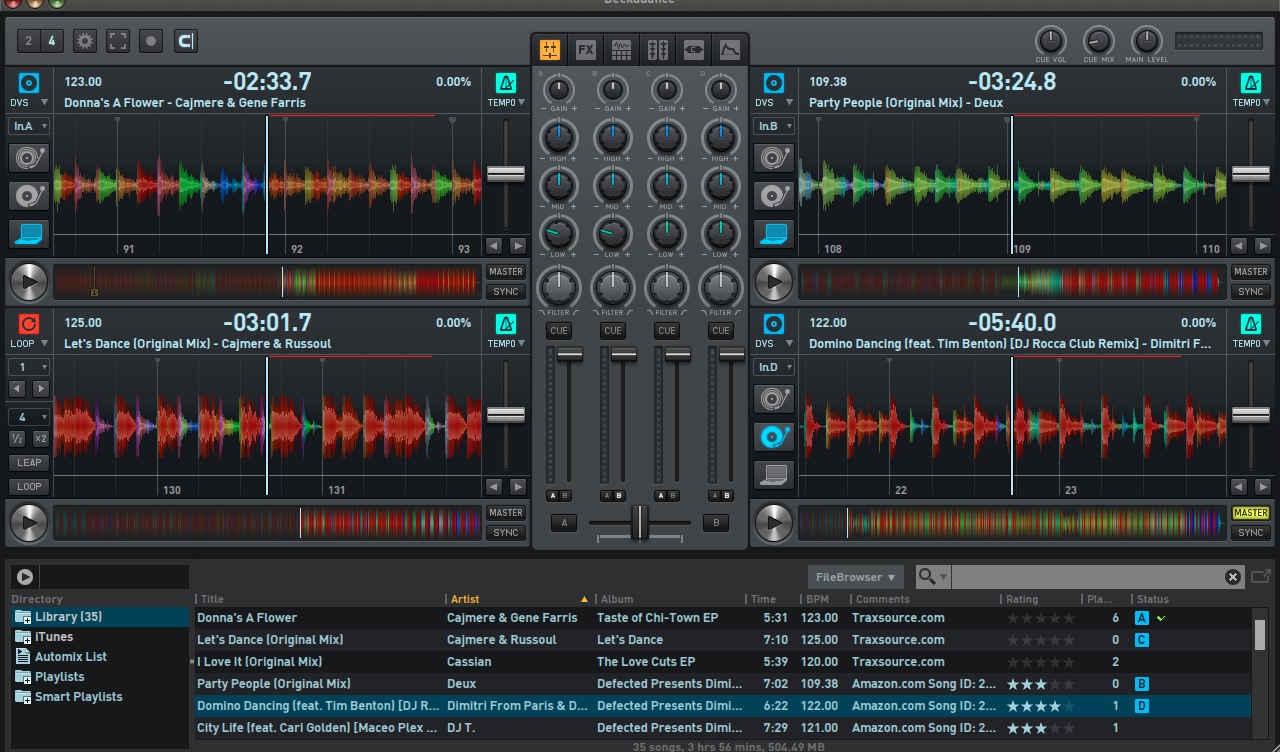This screenshot has width=1280, height=752.
Task: Click the record button in top toolbar
Action: [x=151, y=41]
